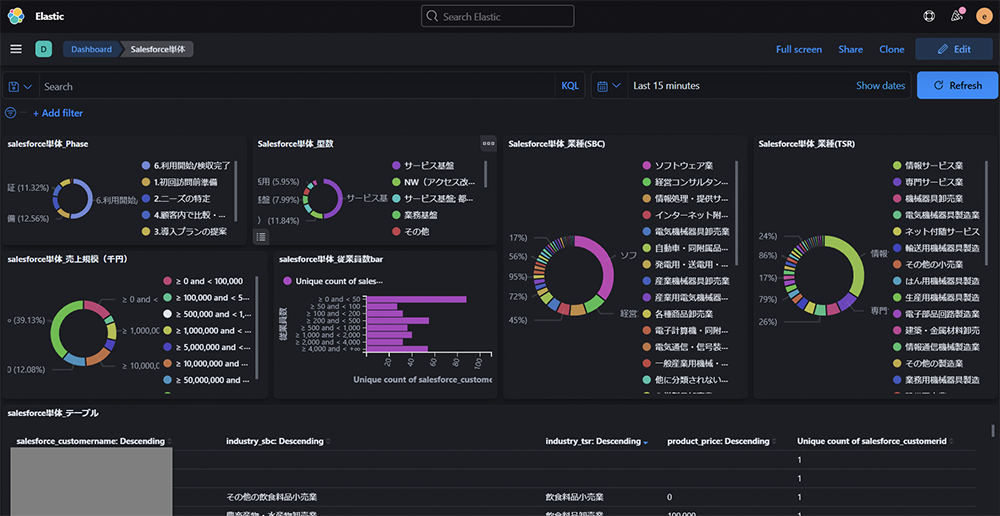Click legend swatch for 6.利用開始/検収完了

pos(146,165)
